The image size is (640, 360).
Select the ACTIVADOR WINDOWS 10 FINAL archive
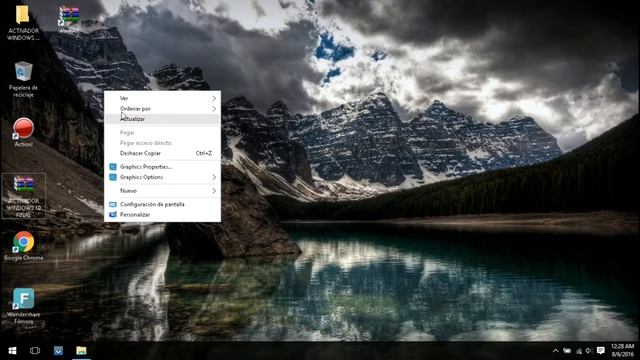(x=24, y=196)
